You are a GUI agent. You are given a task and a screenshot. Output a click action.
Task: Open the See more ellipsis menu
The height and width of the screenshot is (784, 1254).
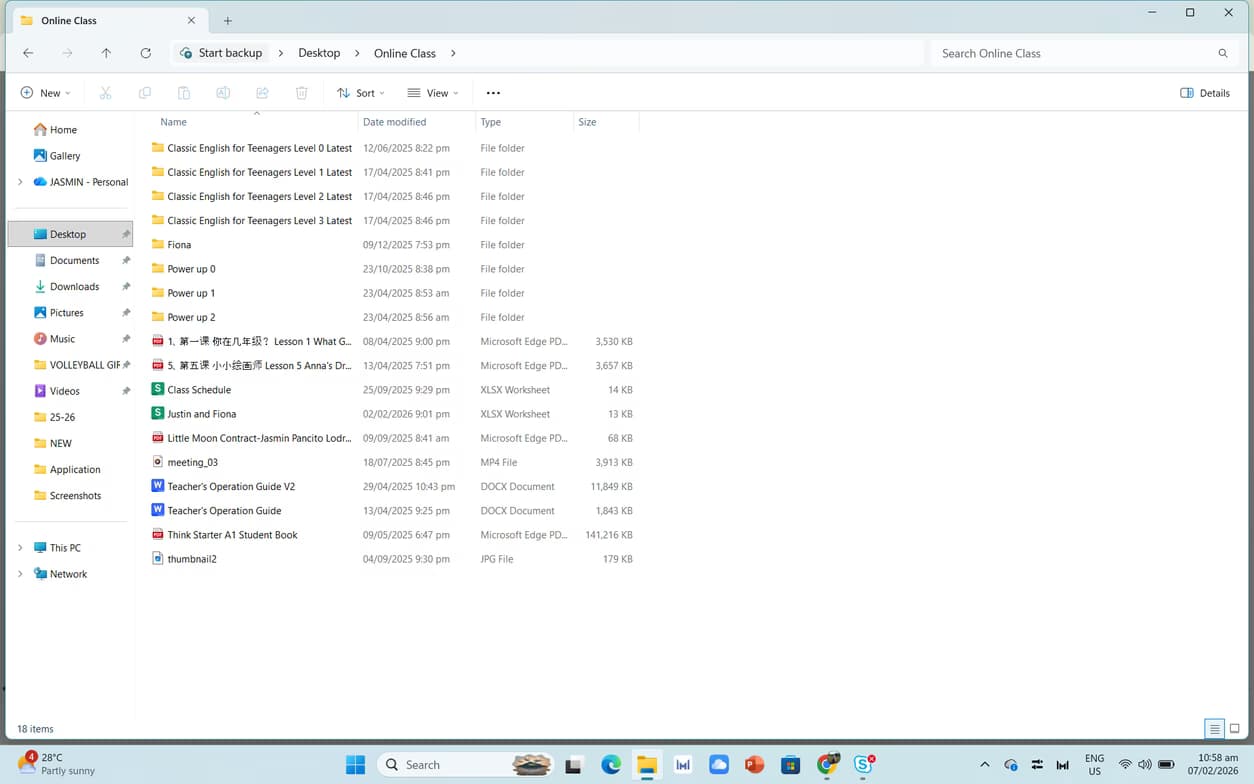(x=493, y=93)
